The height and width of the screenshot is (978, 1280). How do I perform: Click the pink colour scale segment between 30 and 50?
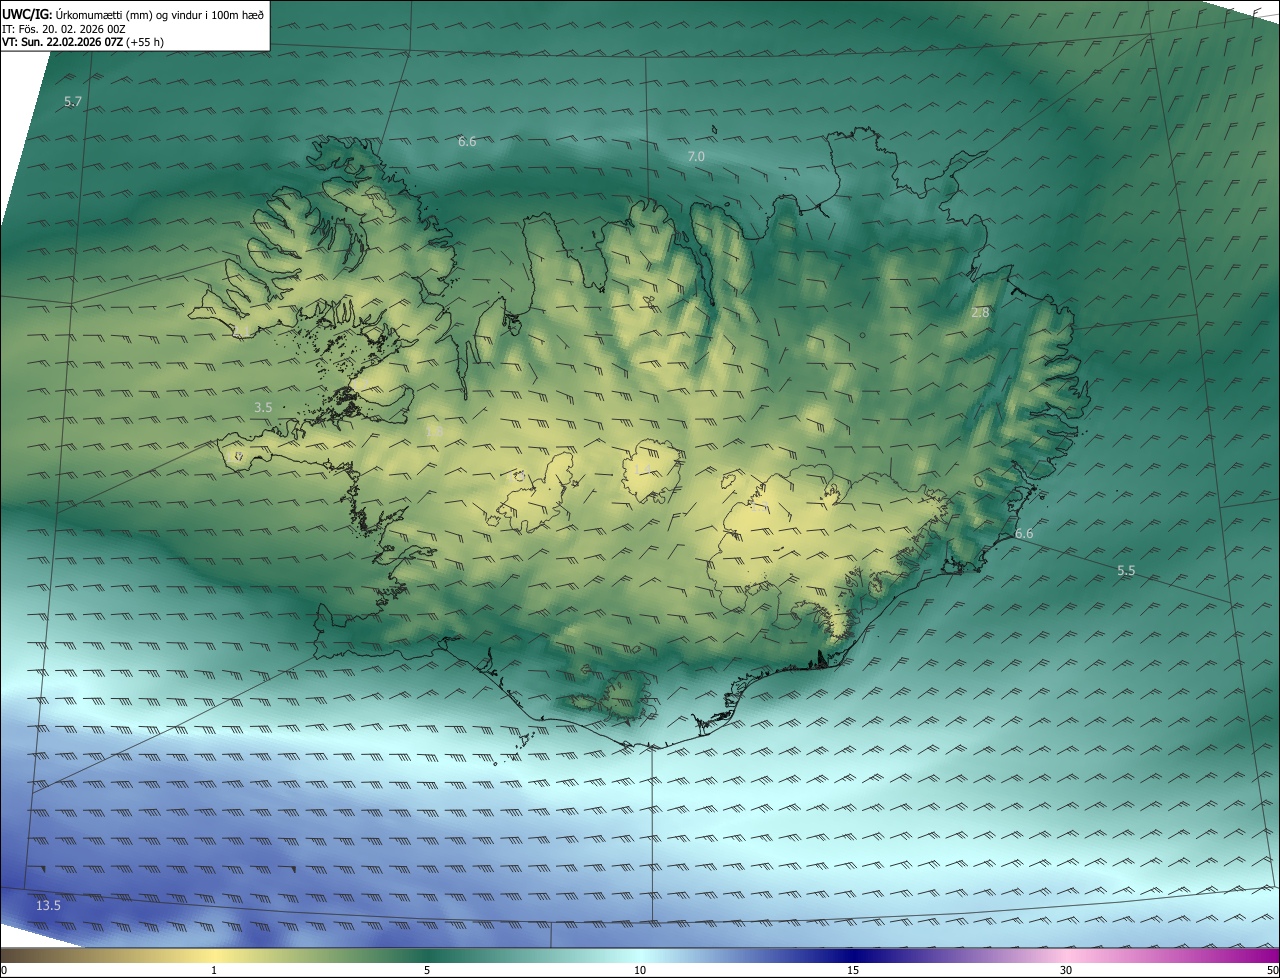coord(1172,956)
